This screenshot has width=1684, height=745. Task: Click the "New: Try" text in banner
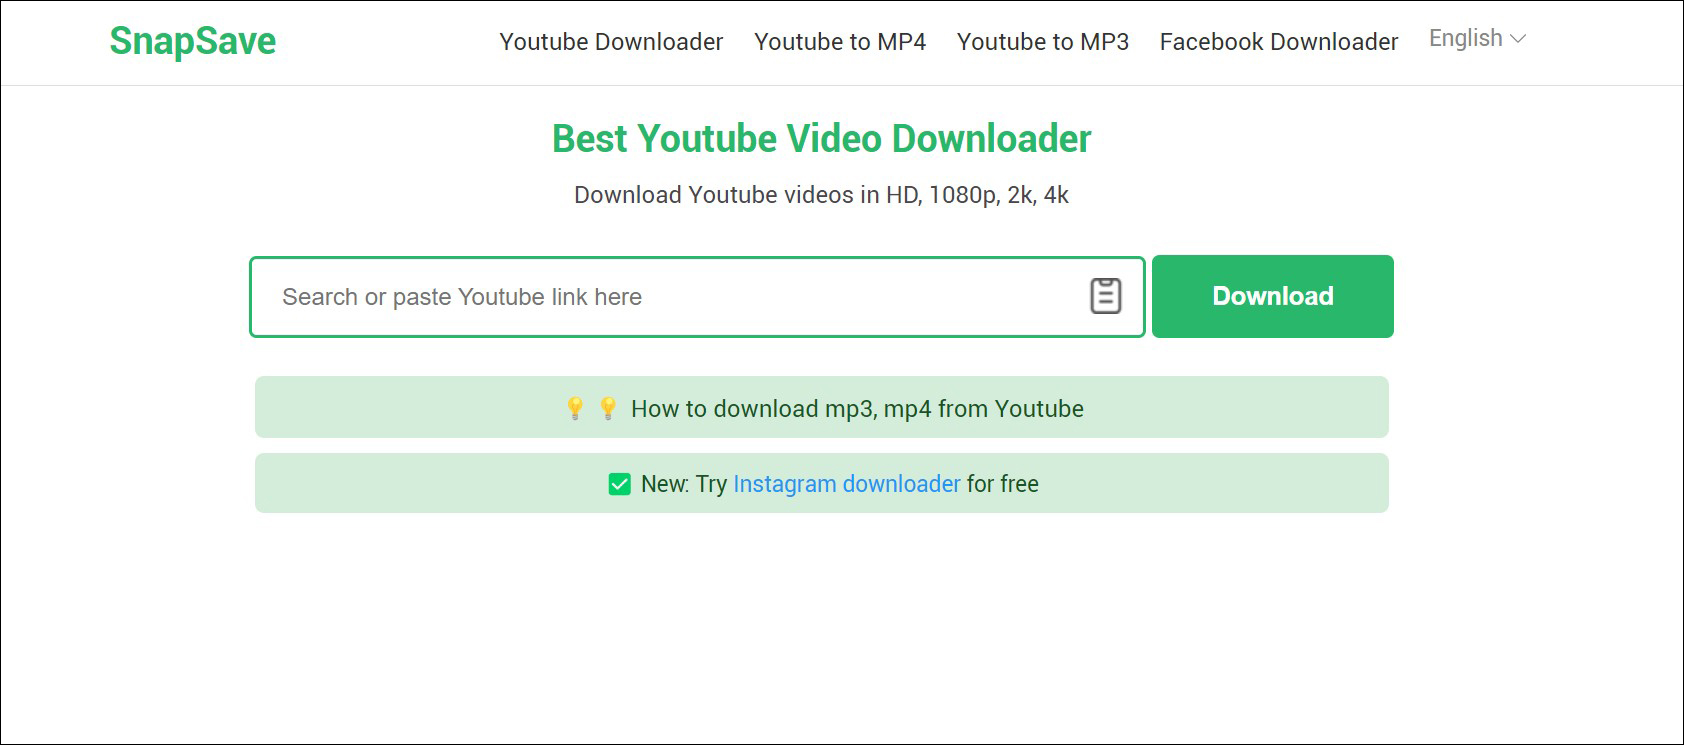tap(684, 484)
